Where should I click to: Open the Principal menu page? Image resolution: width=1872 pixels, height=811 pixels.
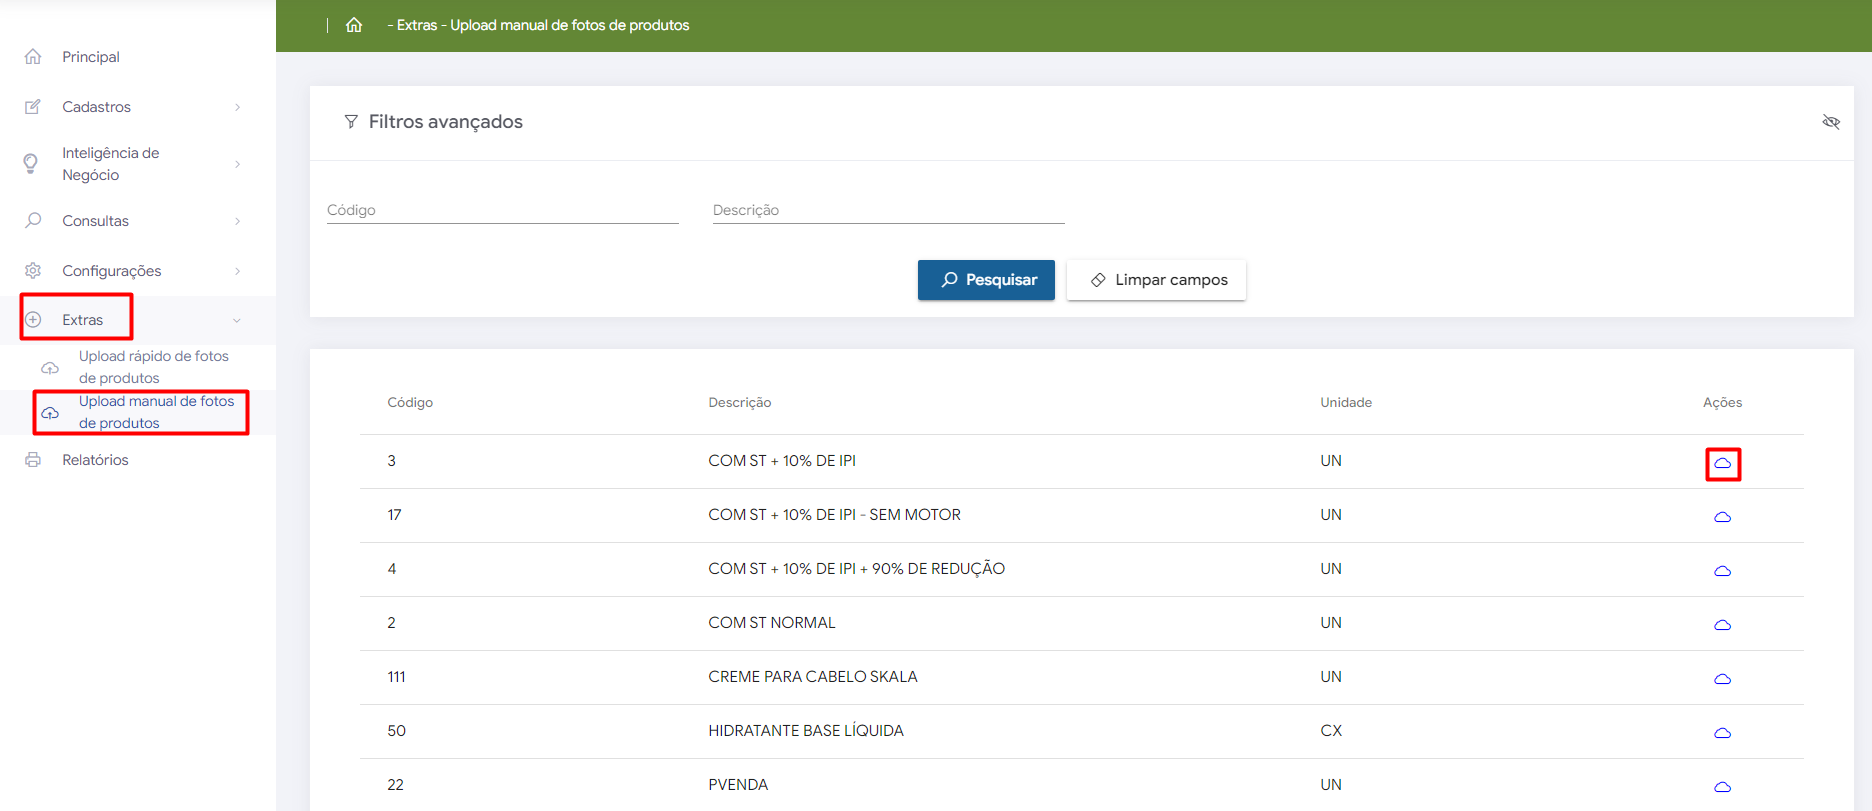(x=90, y=57)
